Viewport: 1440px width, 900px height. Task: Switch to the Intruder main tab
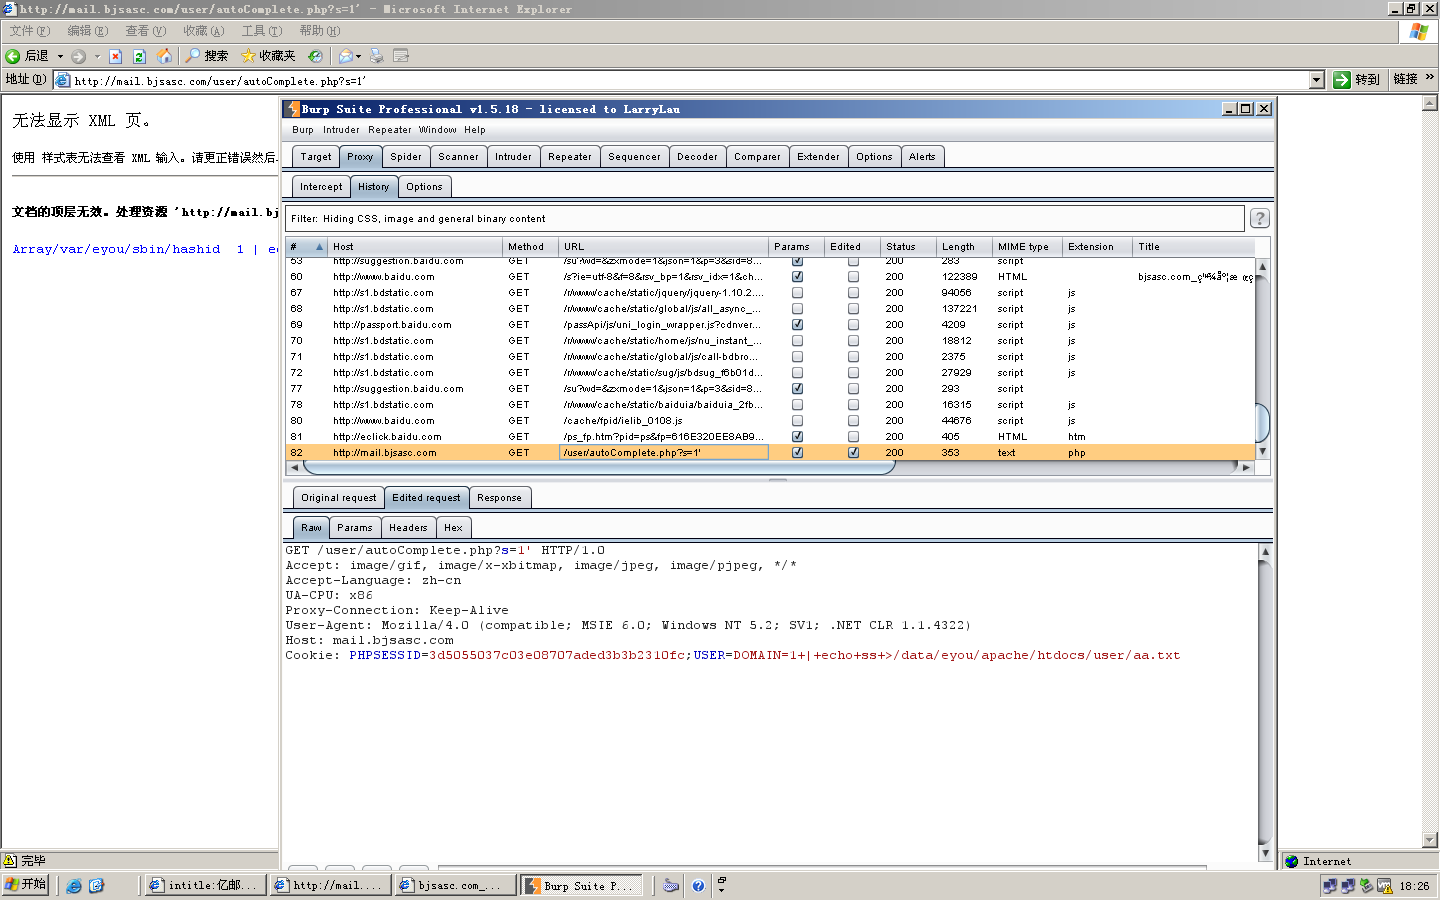tap(513, 157)
